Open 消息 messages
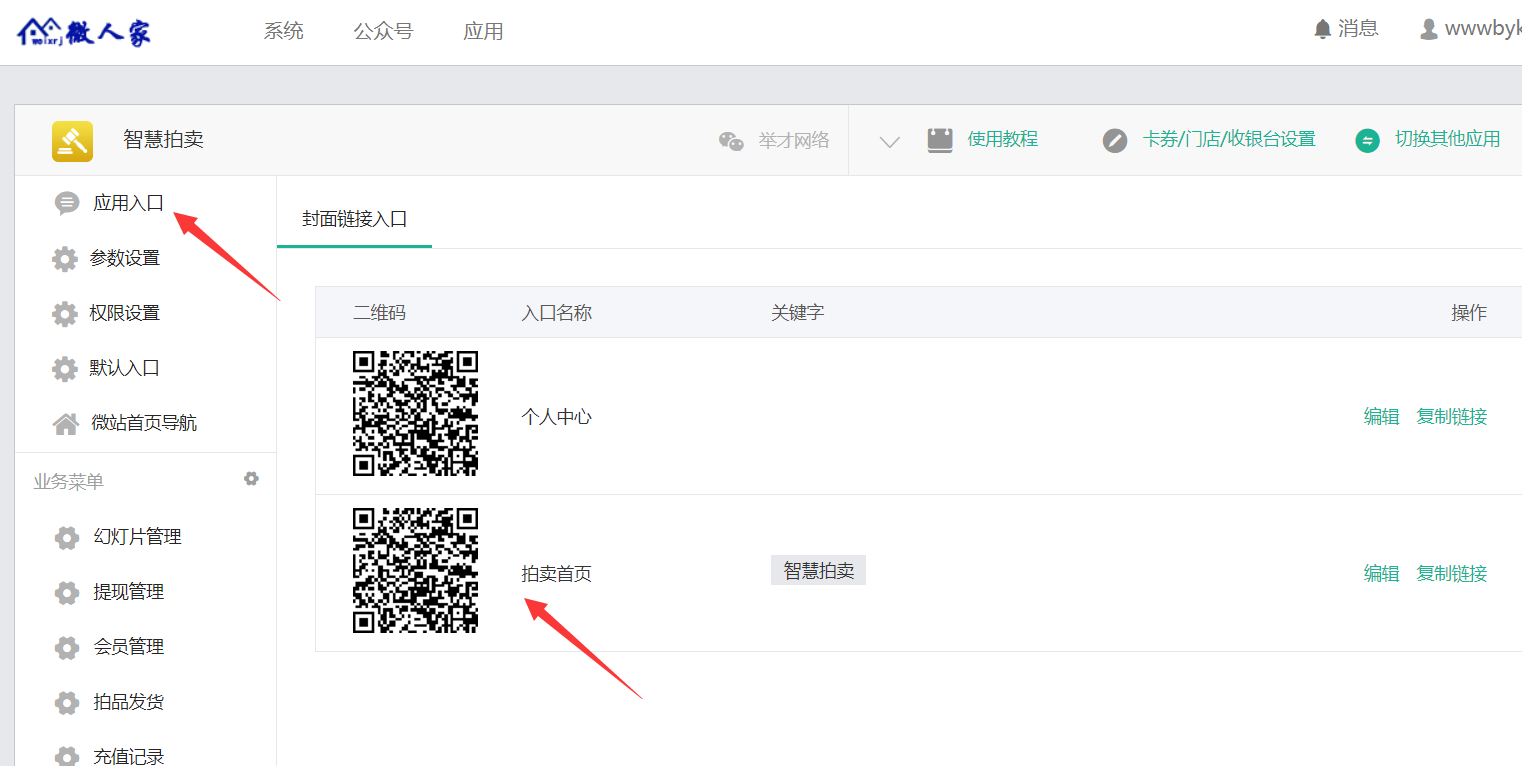 [x=1358, y=28]
